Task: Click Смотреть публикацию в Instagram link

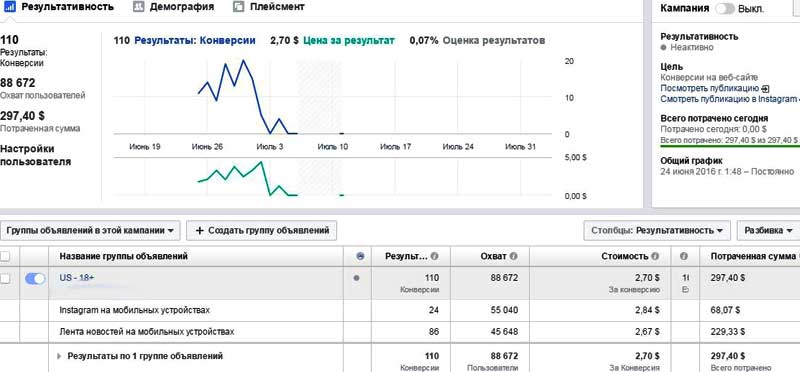Action: tap(728, 99)
